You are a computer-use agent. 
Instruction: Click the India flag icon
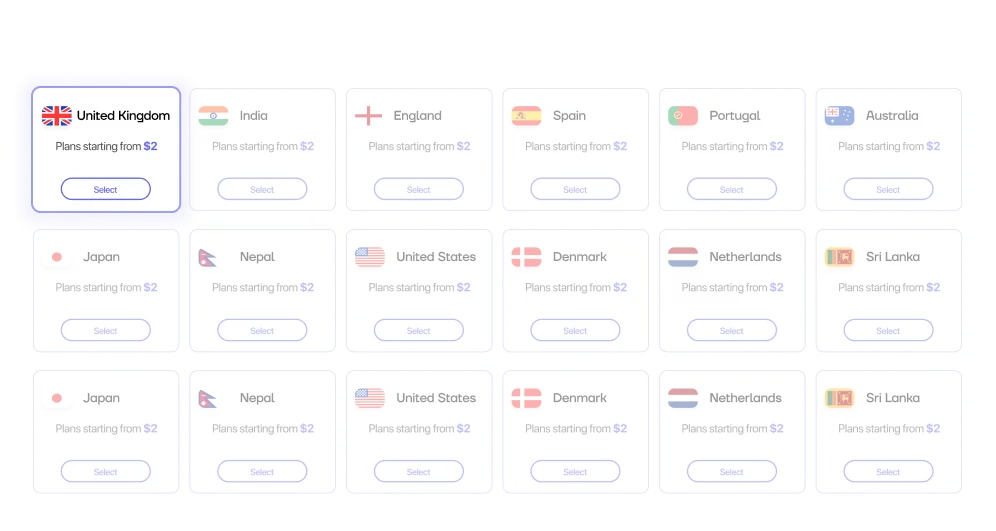213,116
